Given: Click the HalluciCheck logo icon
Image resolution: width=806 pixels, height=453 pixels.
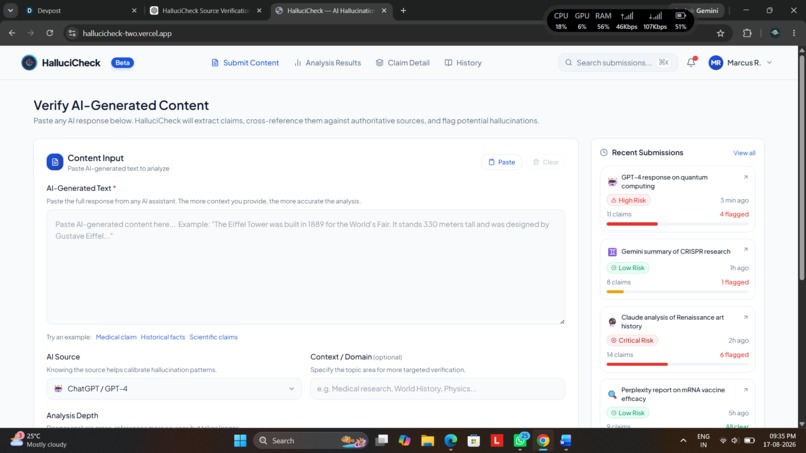Looking at the screenshot, I should (x=29, y=63).
